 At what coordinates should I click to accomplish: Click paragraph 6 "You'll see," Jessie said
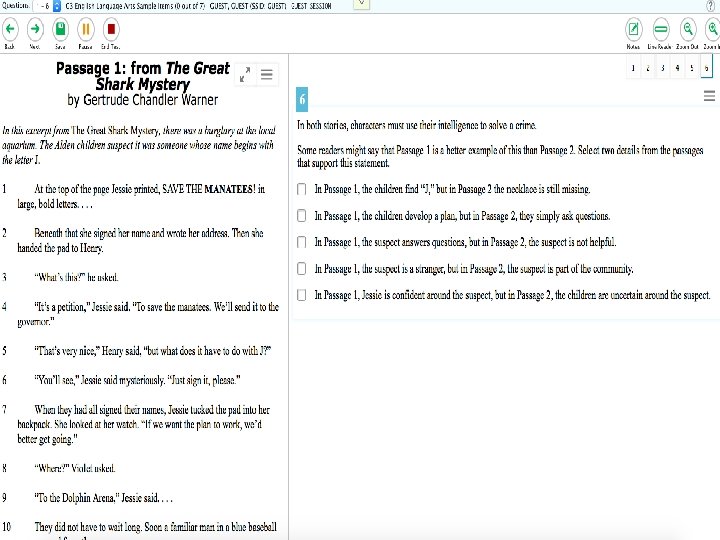click(137, 380)
